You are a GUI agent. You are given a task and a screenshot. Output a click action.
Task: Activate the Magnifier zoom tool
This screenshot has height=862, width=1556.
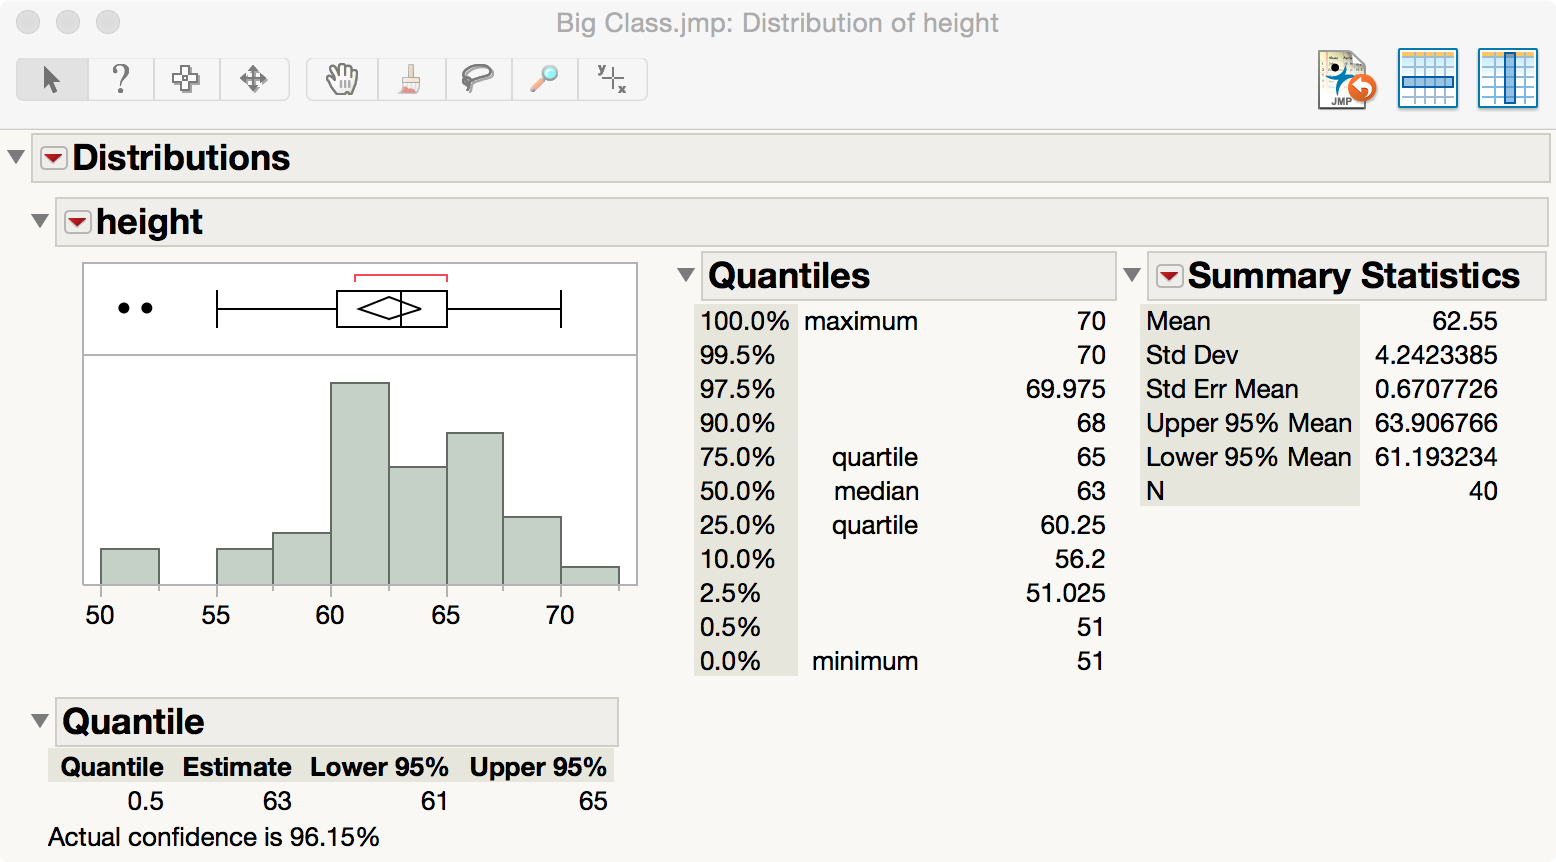pos(544,79)
